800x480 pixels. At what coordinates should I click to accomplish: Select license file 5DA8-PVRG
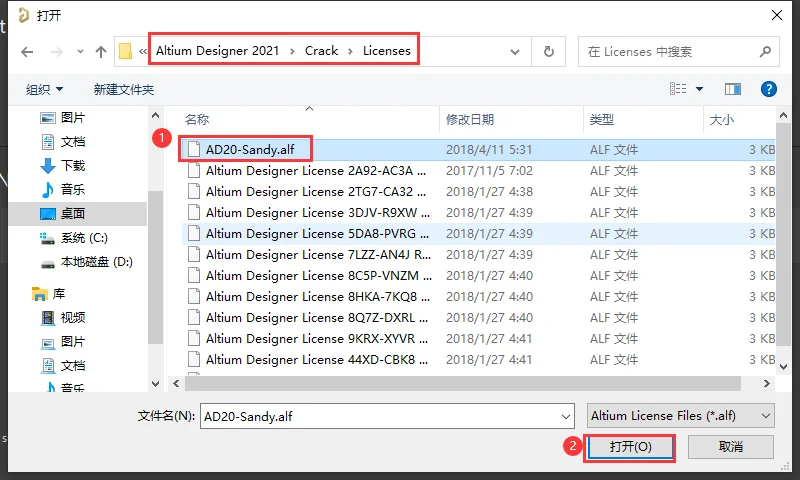pos(478,233)
